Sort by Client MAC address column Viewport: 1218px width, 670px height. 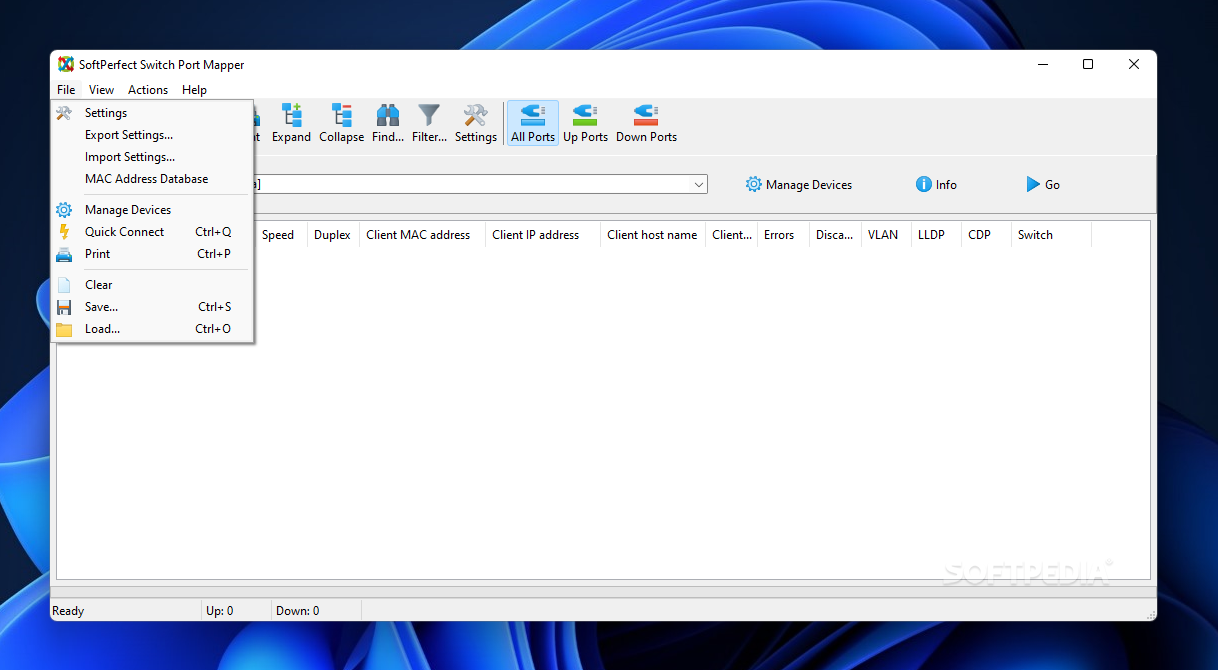[x=422, y=235]
